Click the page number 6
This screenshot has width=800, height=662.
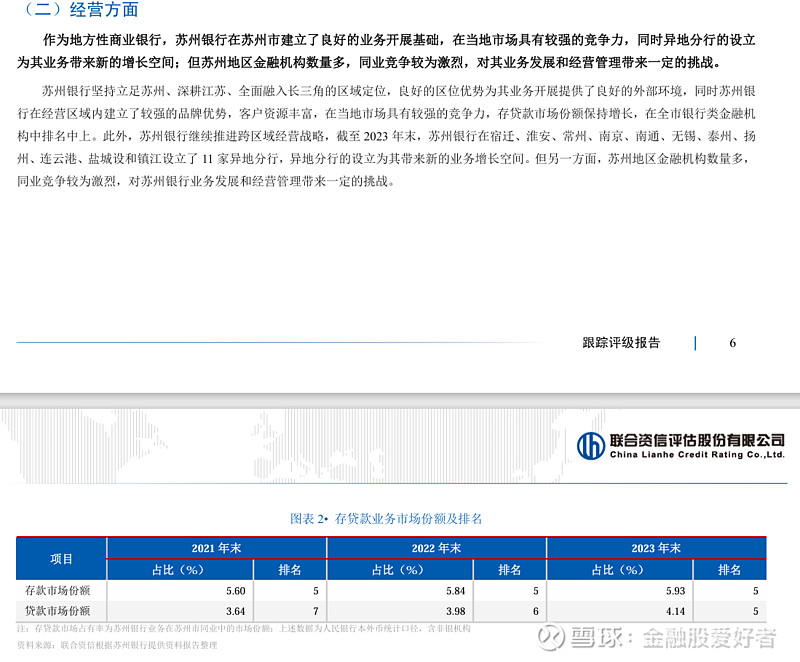[x=732, y=341]
